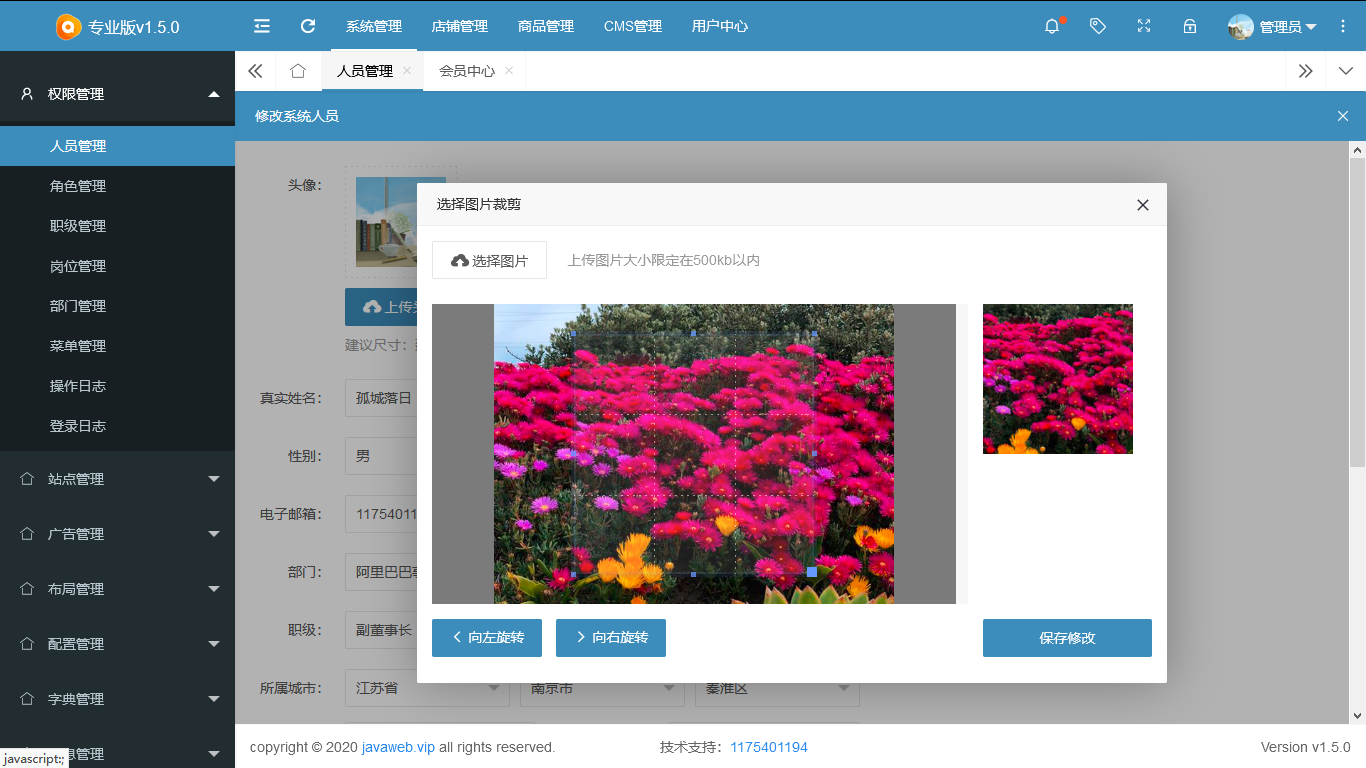
Task: Click the crop box corner handle
Action: click(812, 572)
